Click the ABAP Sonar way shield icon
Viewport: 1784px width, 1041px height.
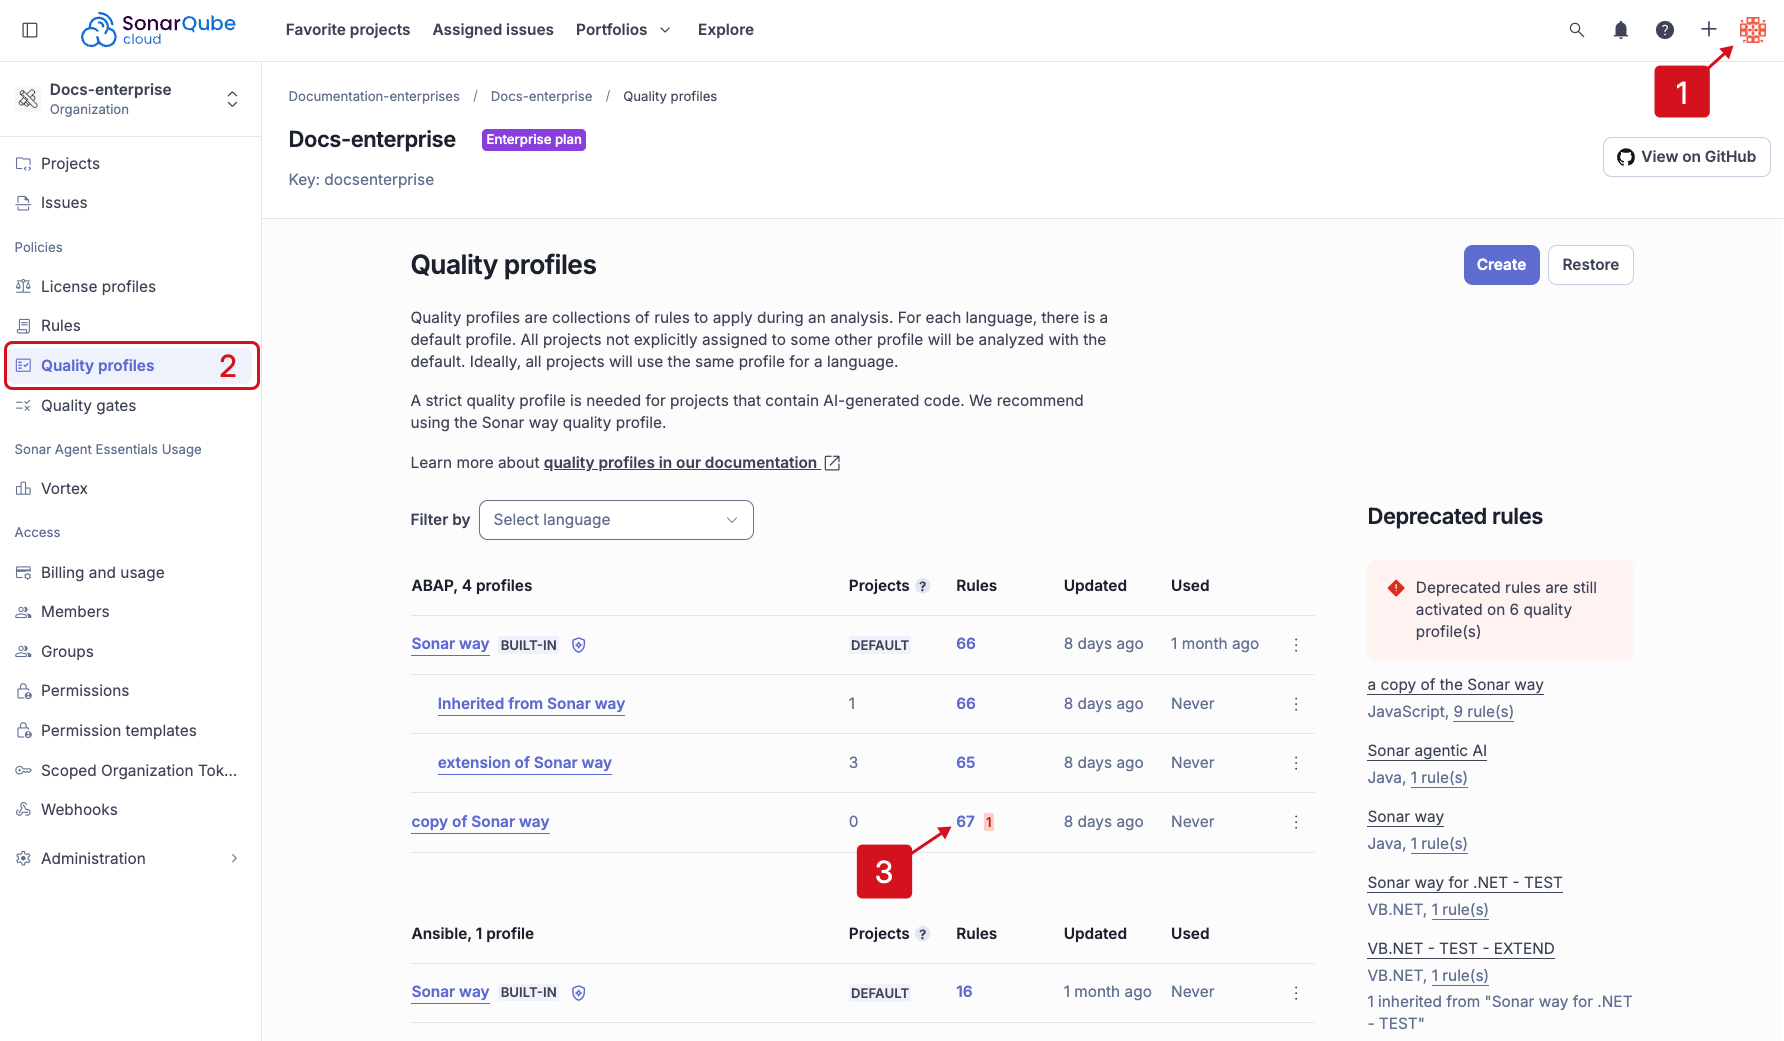pos(578,645)
